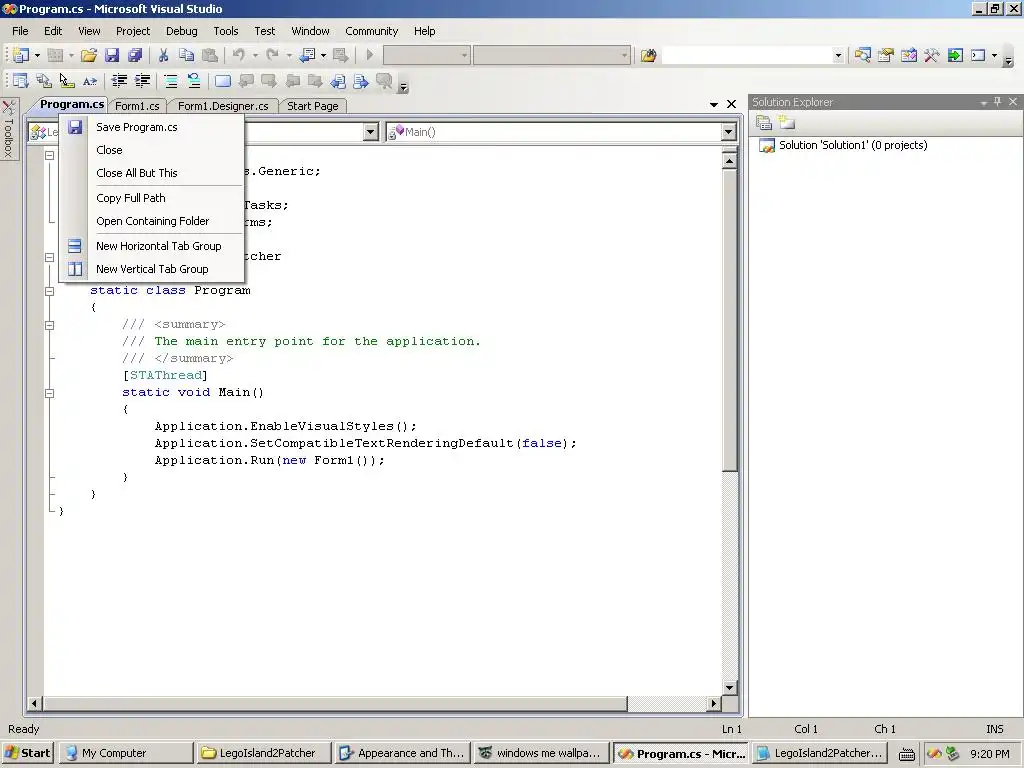This screenshot has width=1024, height=768.
Task: Click the Copy toolbar icon
Action: (x=186, y=56)
